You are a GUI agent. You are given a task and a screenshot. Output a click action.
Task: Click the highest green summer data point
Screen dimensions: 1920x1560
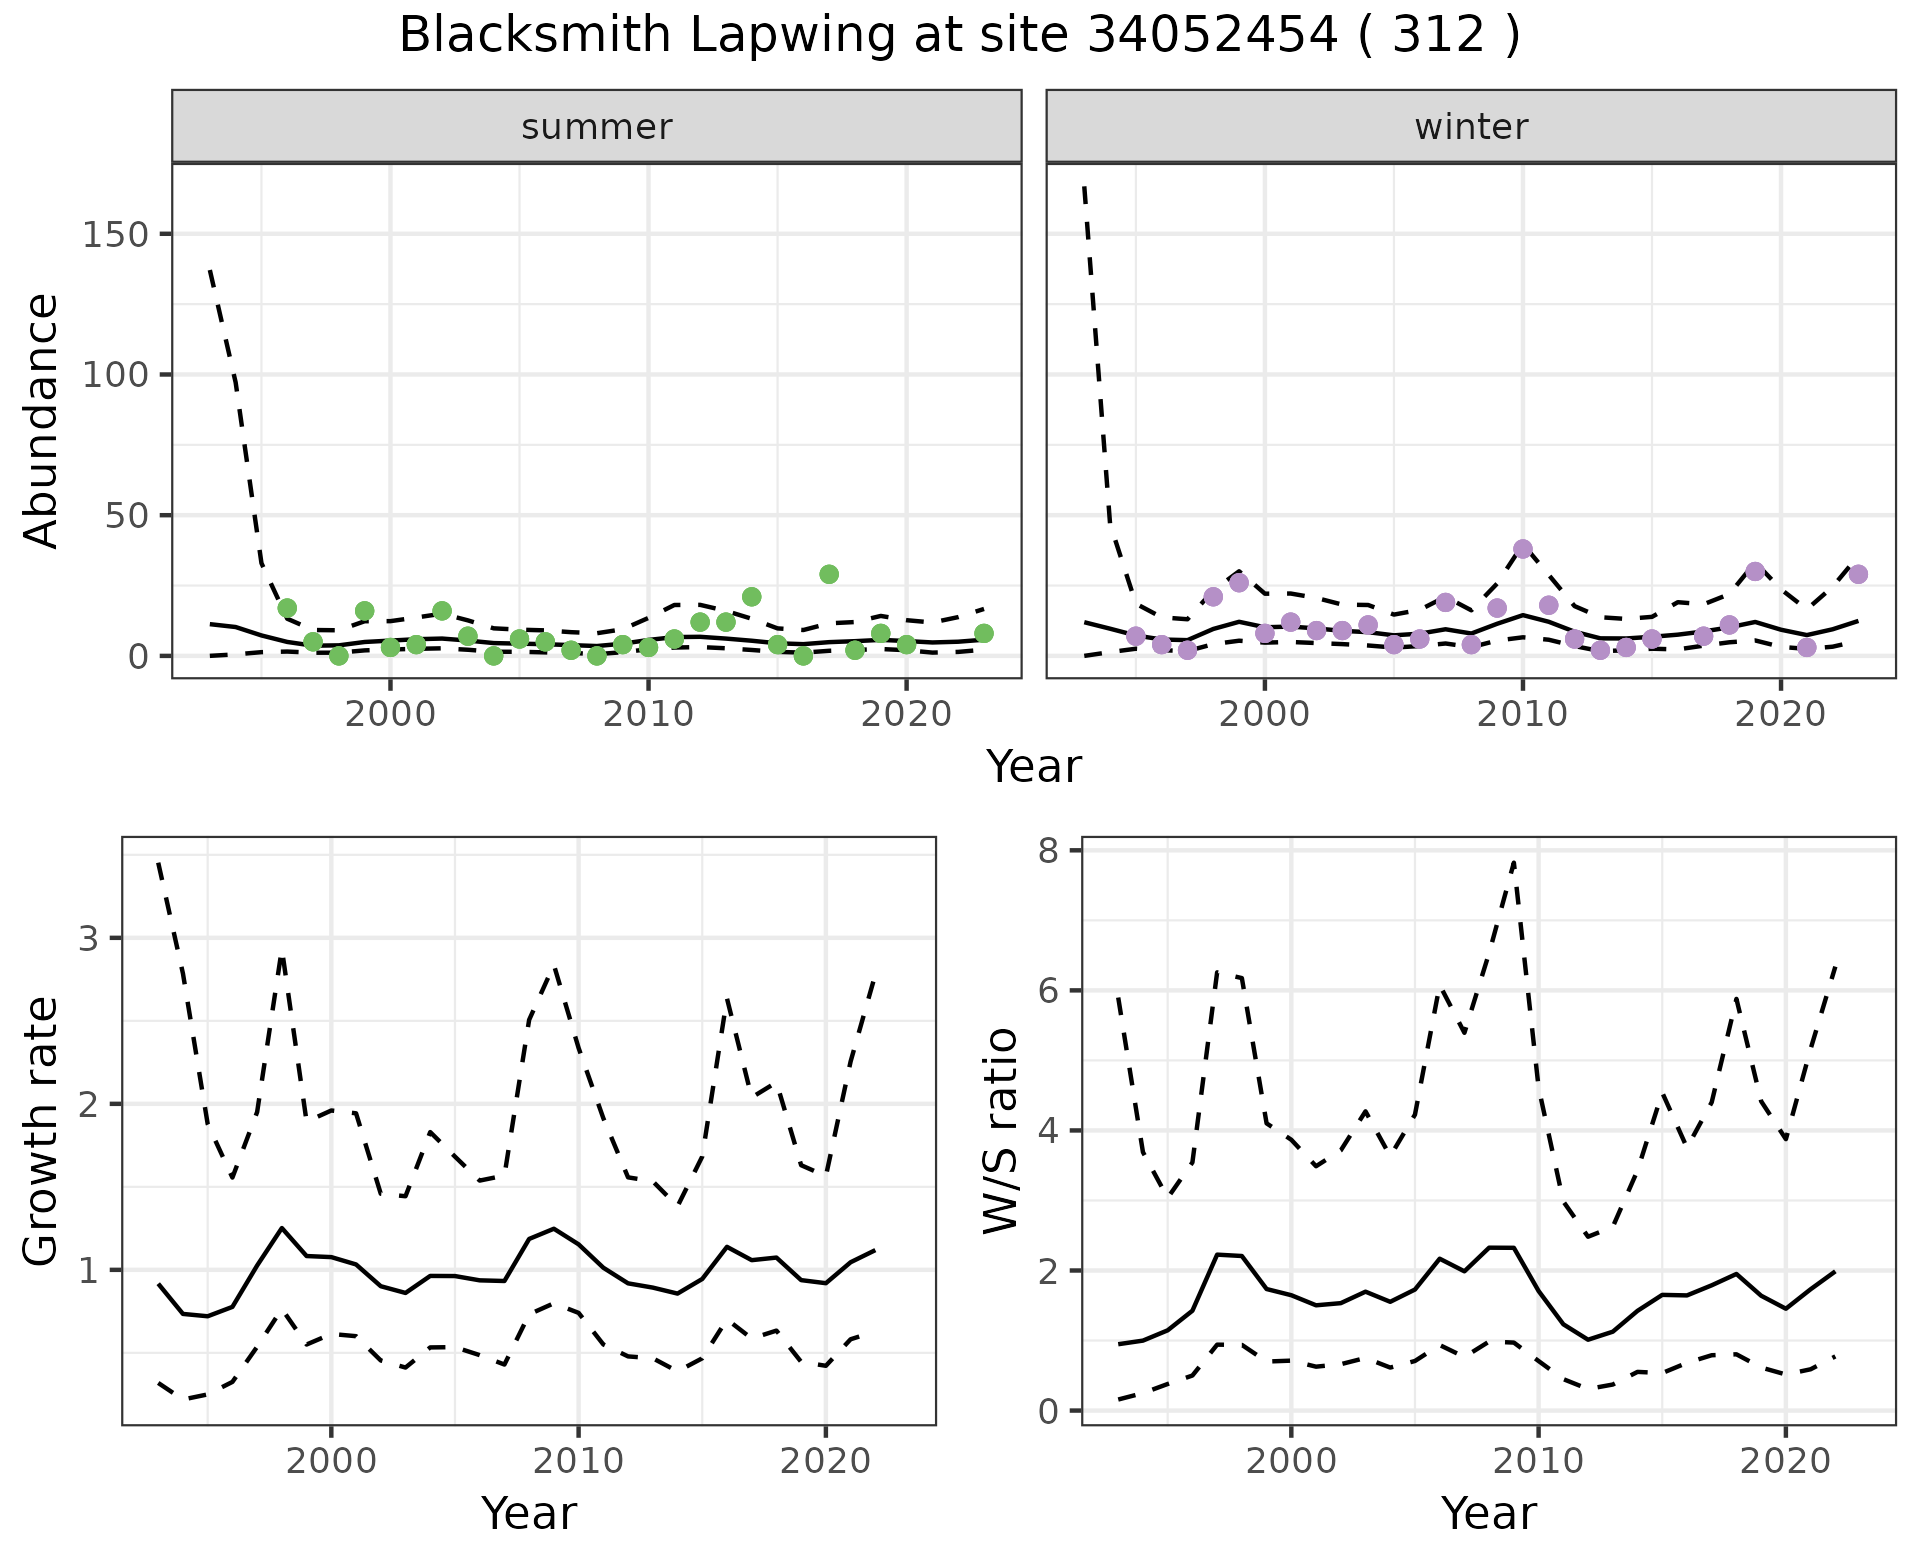pyautogui.click(x=829, y=574)
